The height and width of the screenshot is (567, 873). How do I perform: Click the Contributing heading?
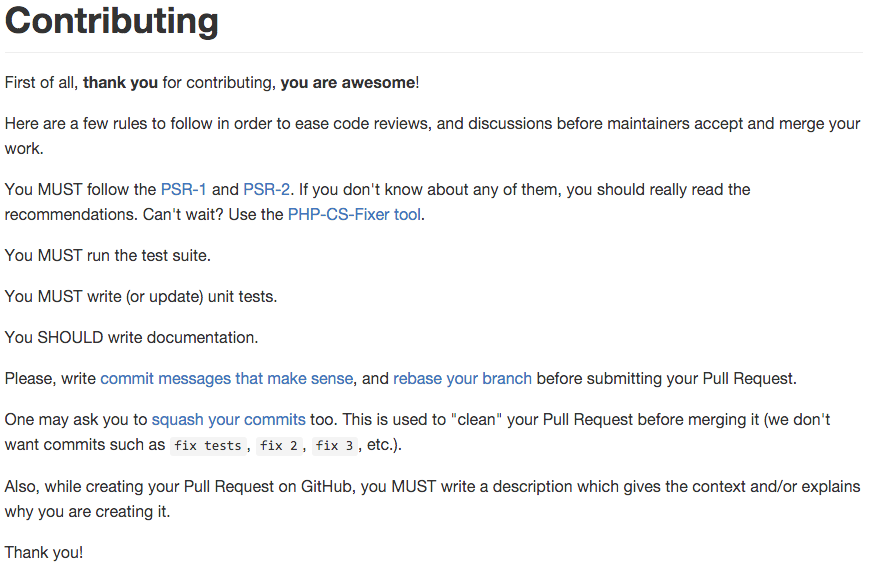(x=111, y=21)
